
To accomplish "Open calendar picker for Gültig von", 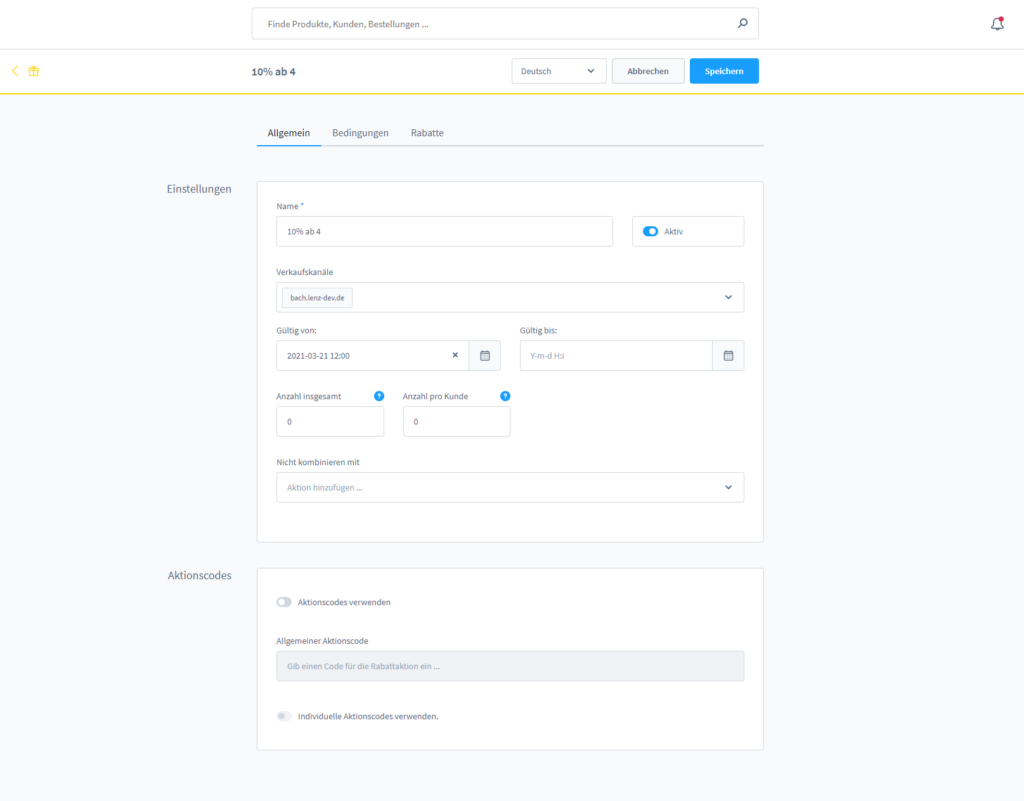I will (x=485, y=355).
